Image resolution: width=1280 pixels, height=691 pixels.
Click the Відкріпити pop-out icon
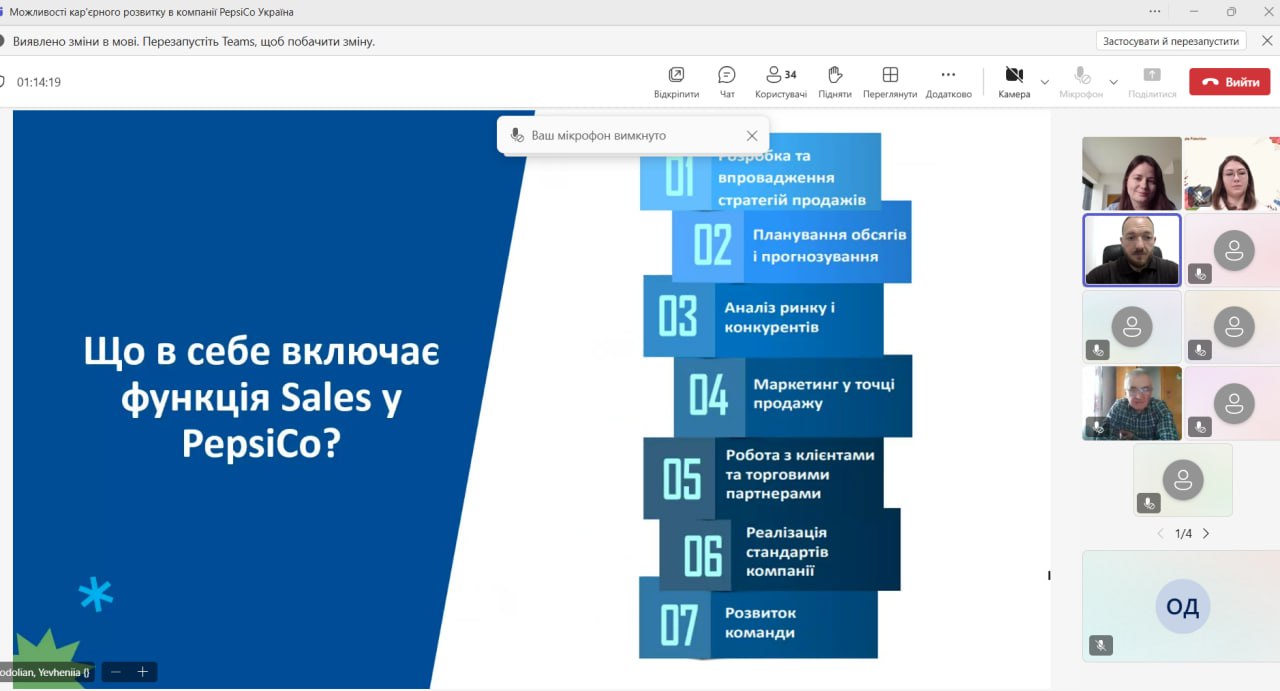click(x=676, y=76)
